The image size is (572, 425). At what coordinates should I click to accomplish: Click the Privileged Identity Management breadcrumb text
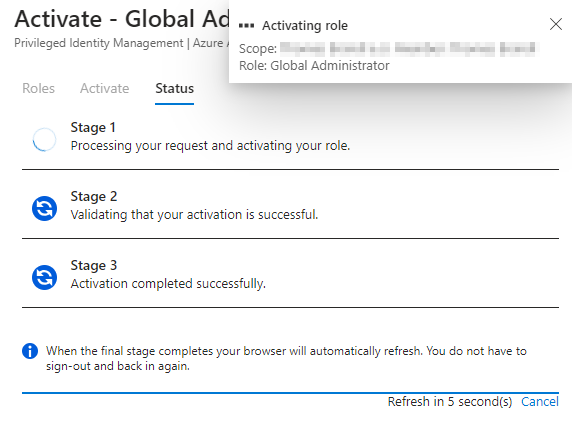pyautogui.click(x=98, y=43)
